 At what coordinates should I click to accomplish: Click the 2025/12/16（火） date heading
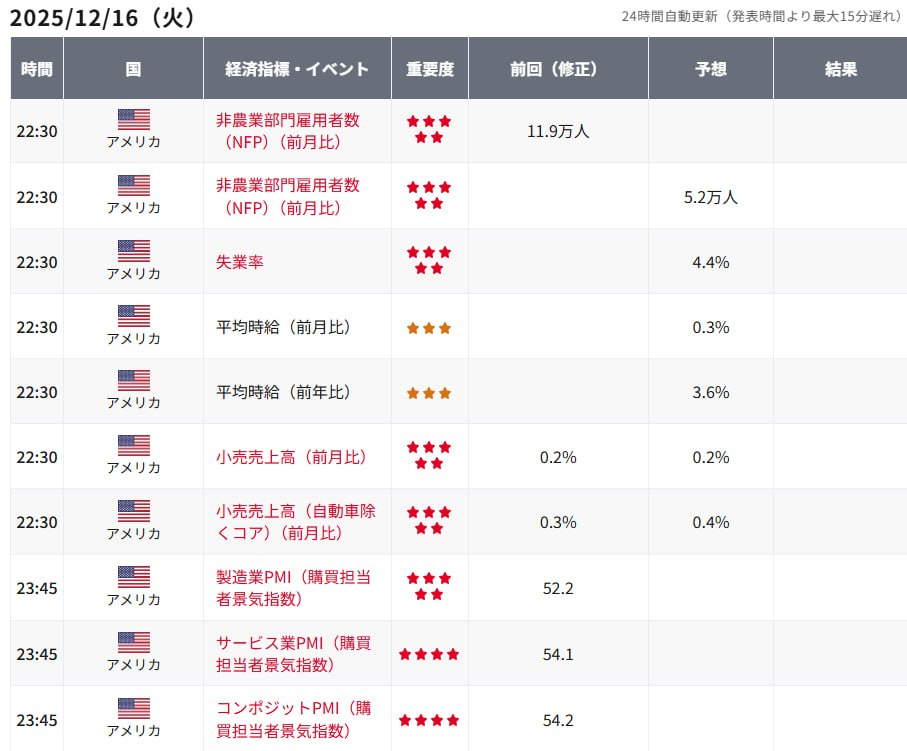coord(102,17)
